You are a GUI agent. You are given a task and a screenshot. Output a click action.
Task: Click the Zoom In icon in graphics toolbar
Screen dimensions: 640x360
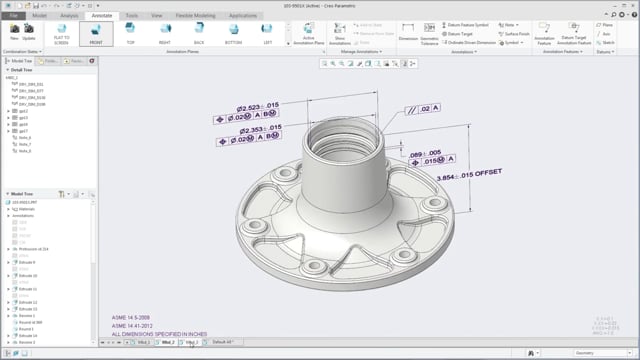point(333,64)
